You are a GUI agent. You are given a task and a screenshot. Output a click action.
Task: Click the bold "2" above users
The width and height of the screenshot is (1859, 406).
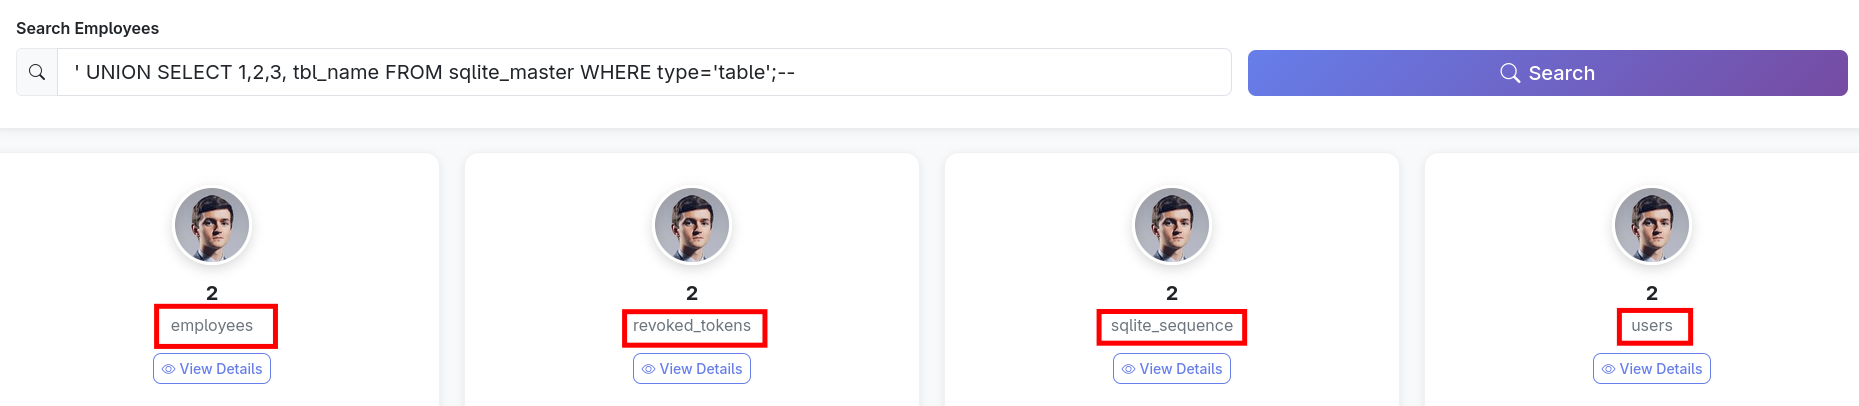tap(1652, 293)
